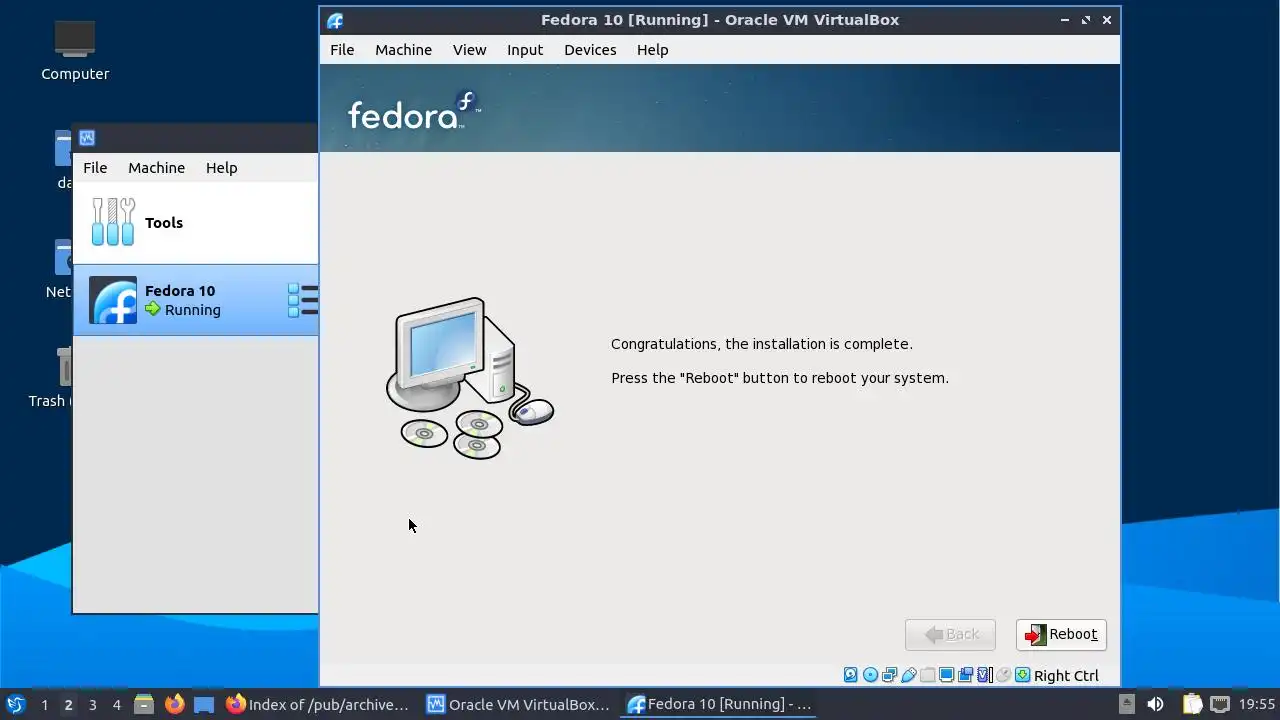The image size is (1280, 720).
Task: Open File menu in VirtualBox Manager
Action: [95, 168]
